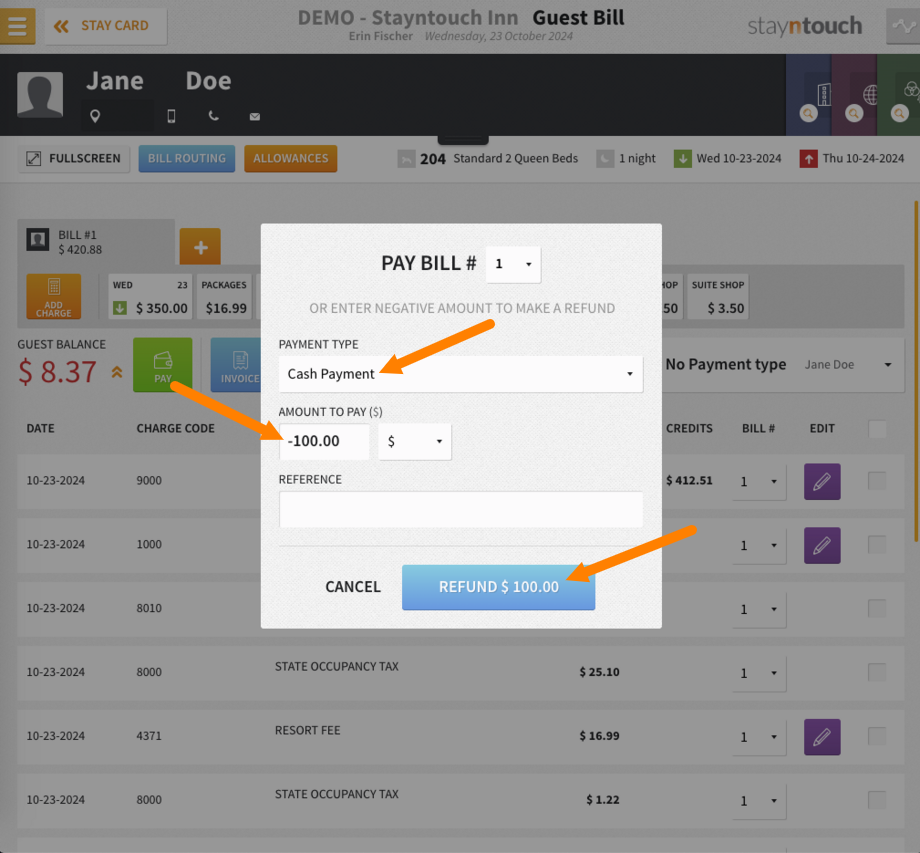Open bill number dropdown for code 8010
Viewport: 920px width, 853px height.
point(759,610)
